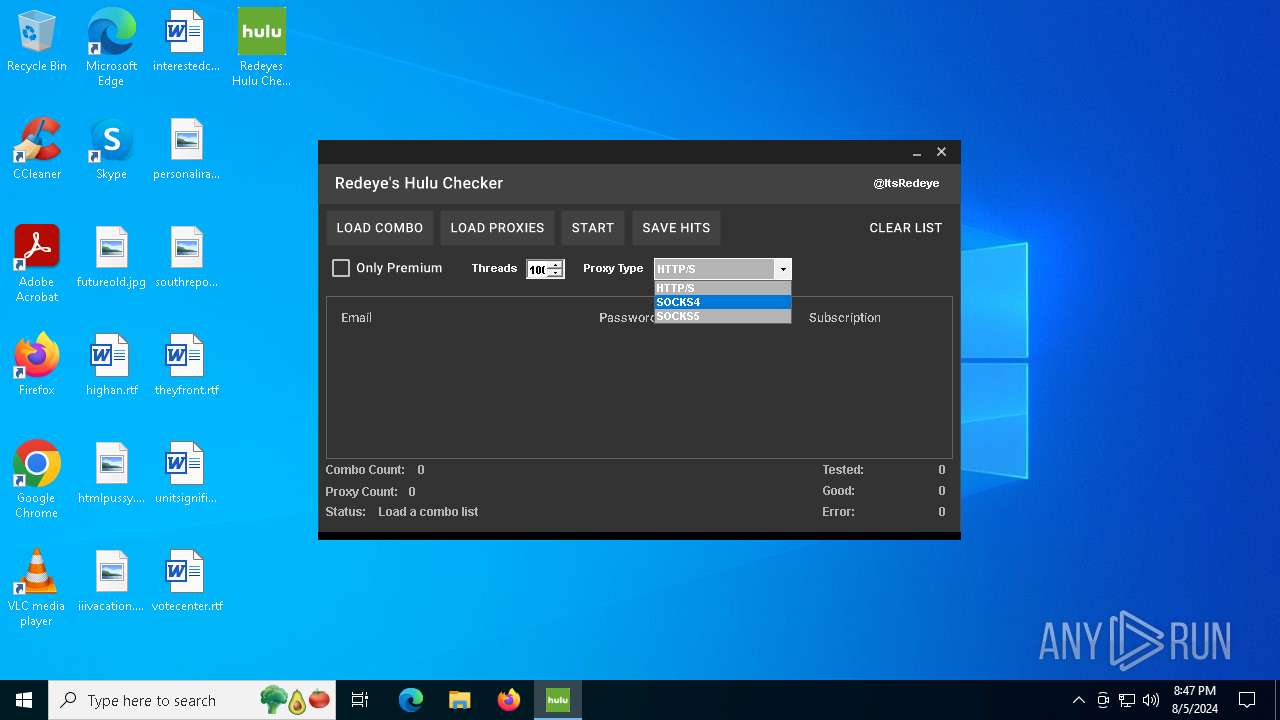Close the Hulu Checker window
Image resolution: width=1280 pixels, height=720 pixels.
[941, 152]
